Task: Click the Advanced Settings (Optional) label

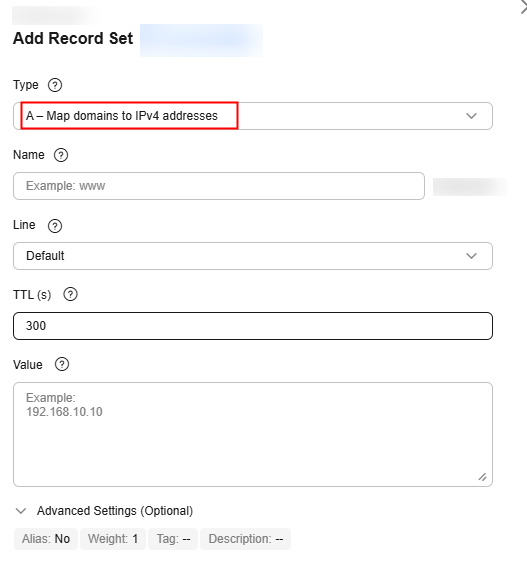Action: click(x=115, y=511)
